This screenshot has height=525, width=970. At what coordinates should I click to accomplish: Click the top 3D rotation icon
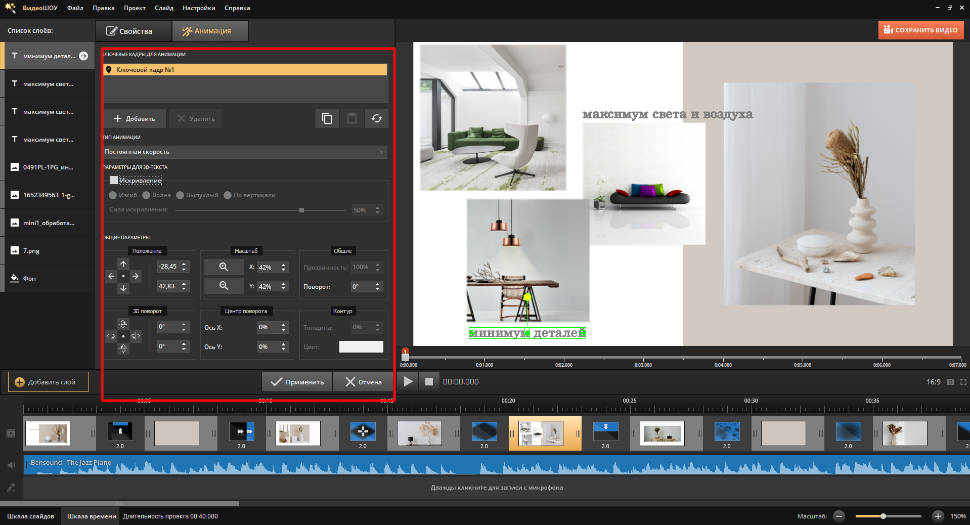[123, 324]
